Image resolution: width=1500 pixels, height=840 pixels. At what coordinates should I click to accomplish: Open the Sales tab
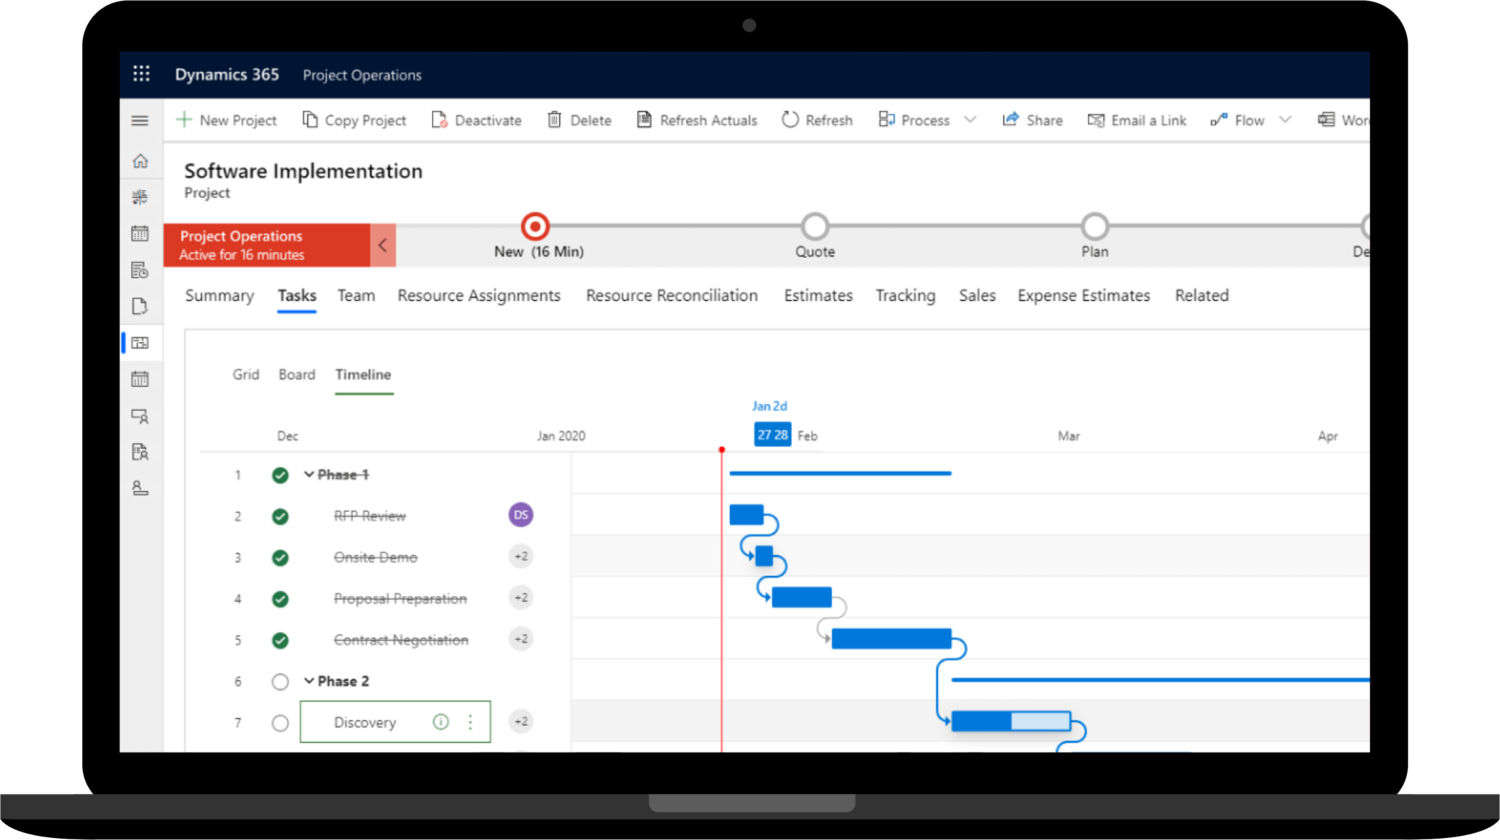pyautogui.click(x=977, y=295)
